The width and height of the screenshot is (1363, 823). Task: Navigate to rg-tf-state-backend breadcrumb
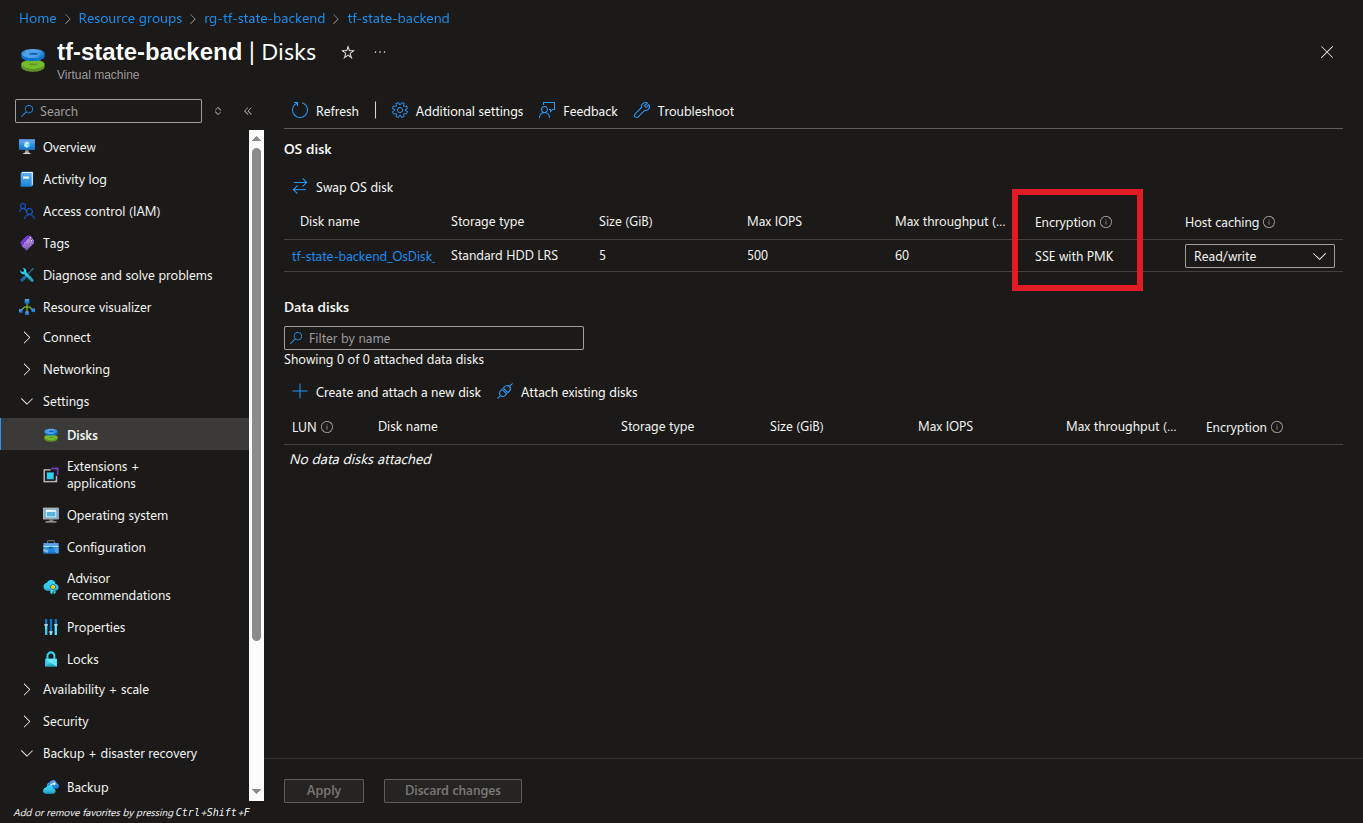click(x=264, y=19)
